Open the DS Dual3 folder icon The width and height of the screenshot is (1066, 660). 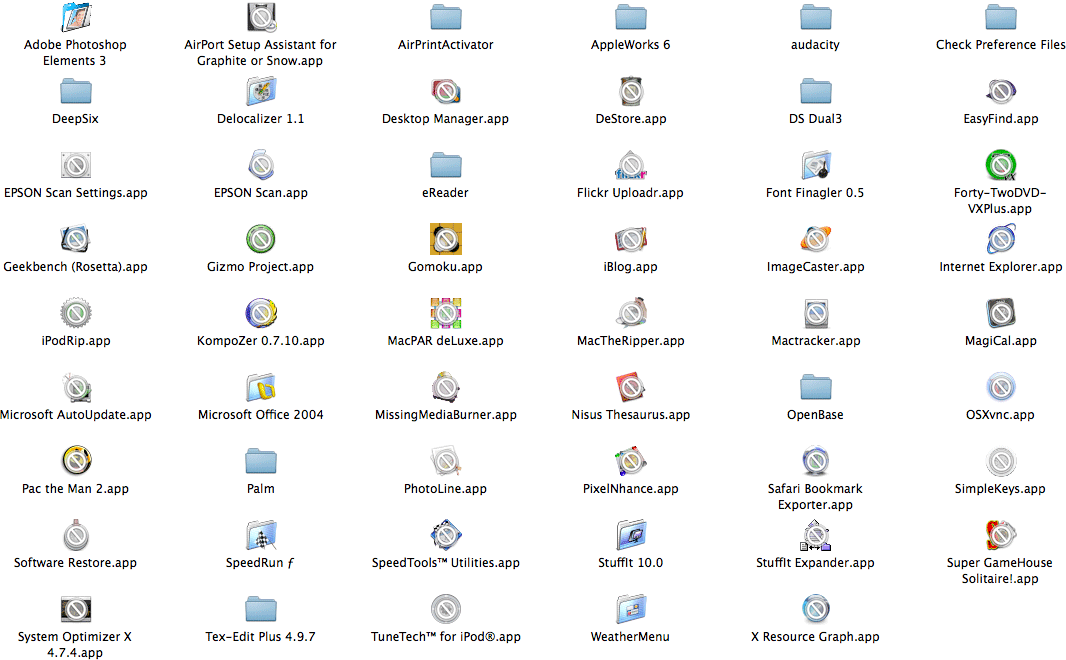click(816, 91)
